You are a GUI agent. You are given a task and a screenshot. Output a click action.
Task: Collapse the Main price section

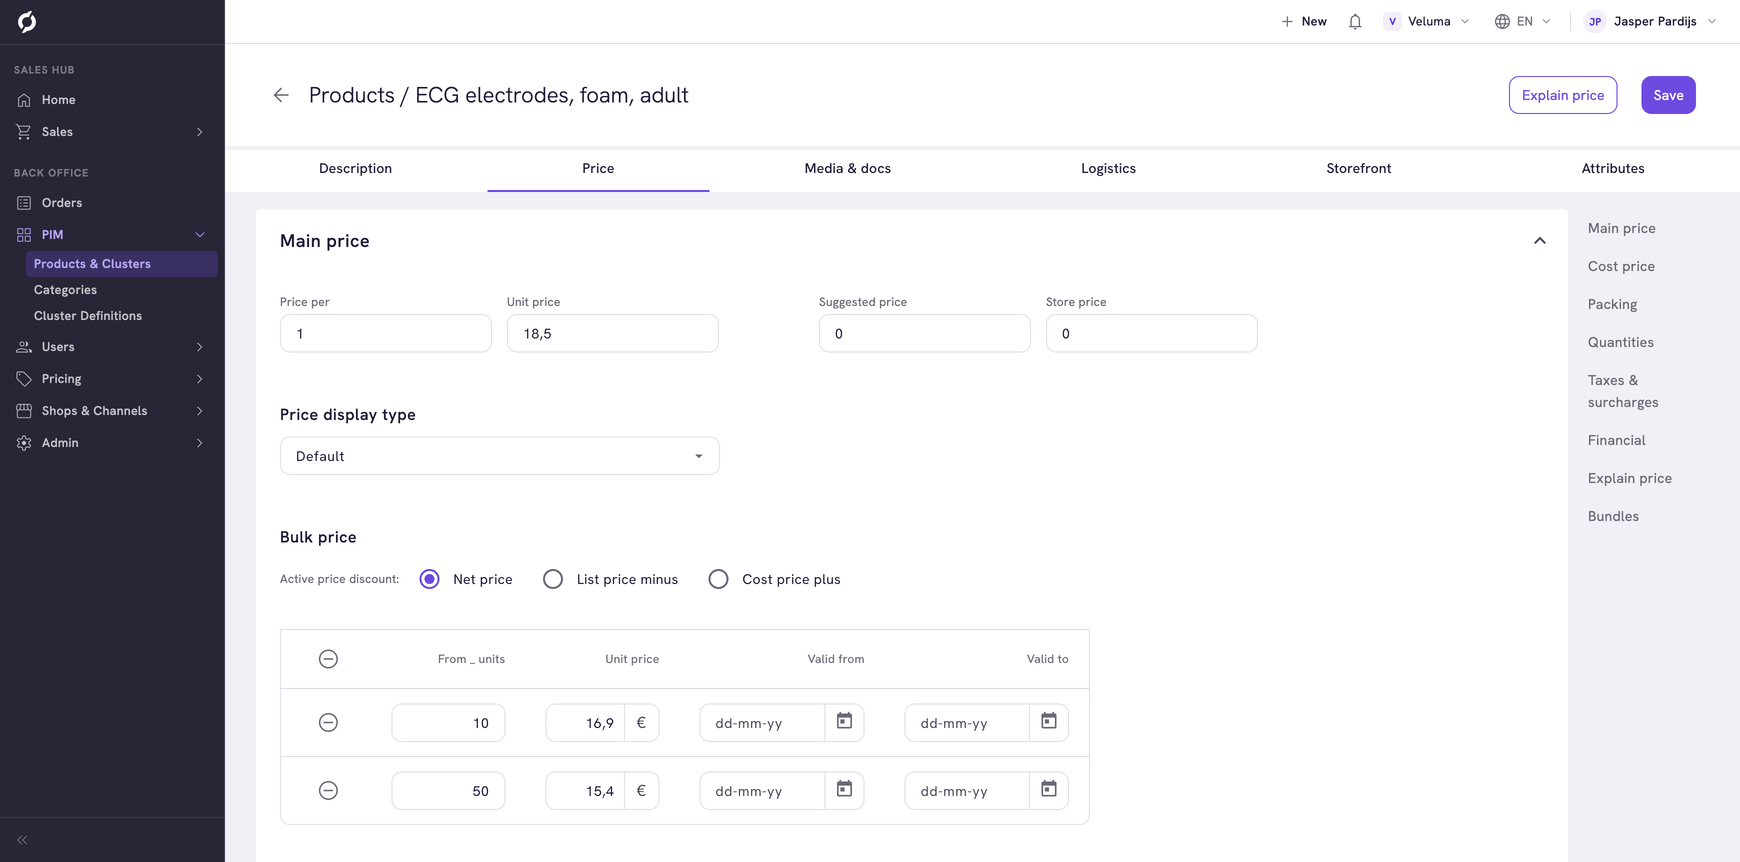[x=1540, y=241]
